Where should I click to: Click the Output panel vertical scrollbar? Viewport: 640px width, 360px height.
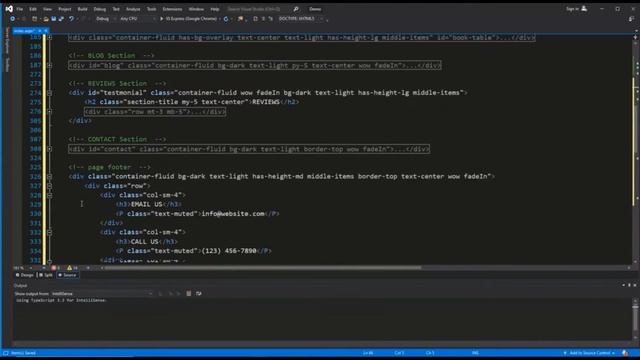(x=636, y=320)
